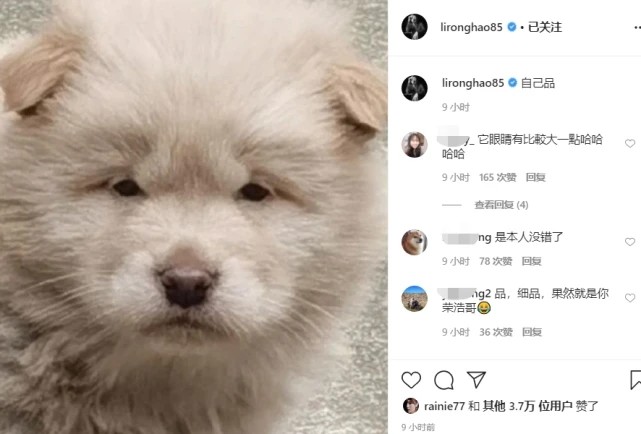Image resolution: width=641 pixels, height=434 pixels.
Task: Like the '是本人没错了' comment
Action: [x=630, y=242]
